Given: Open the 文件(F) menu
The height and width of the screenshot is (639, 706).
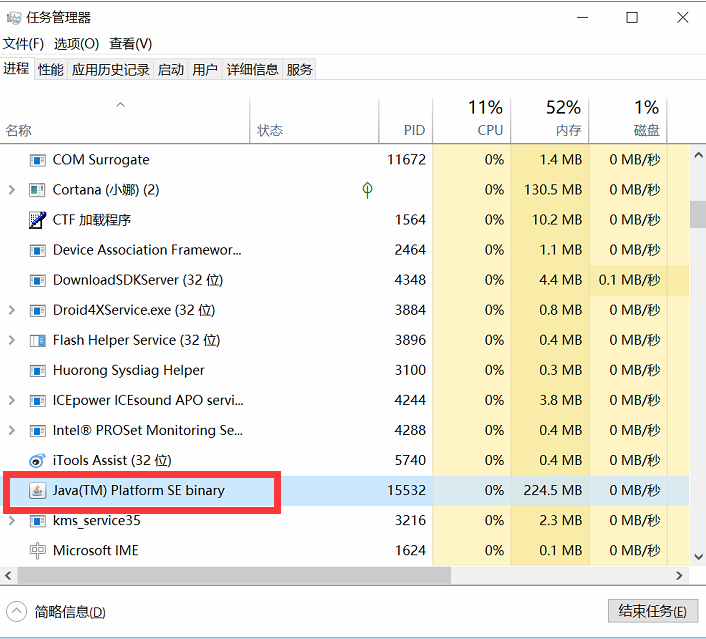Looking at the screenshot, I should click(x=23, y=44).
